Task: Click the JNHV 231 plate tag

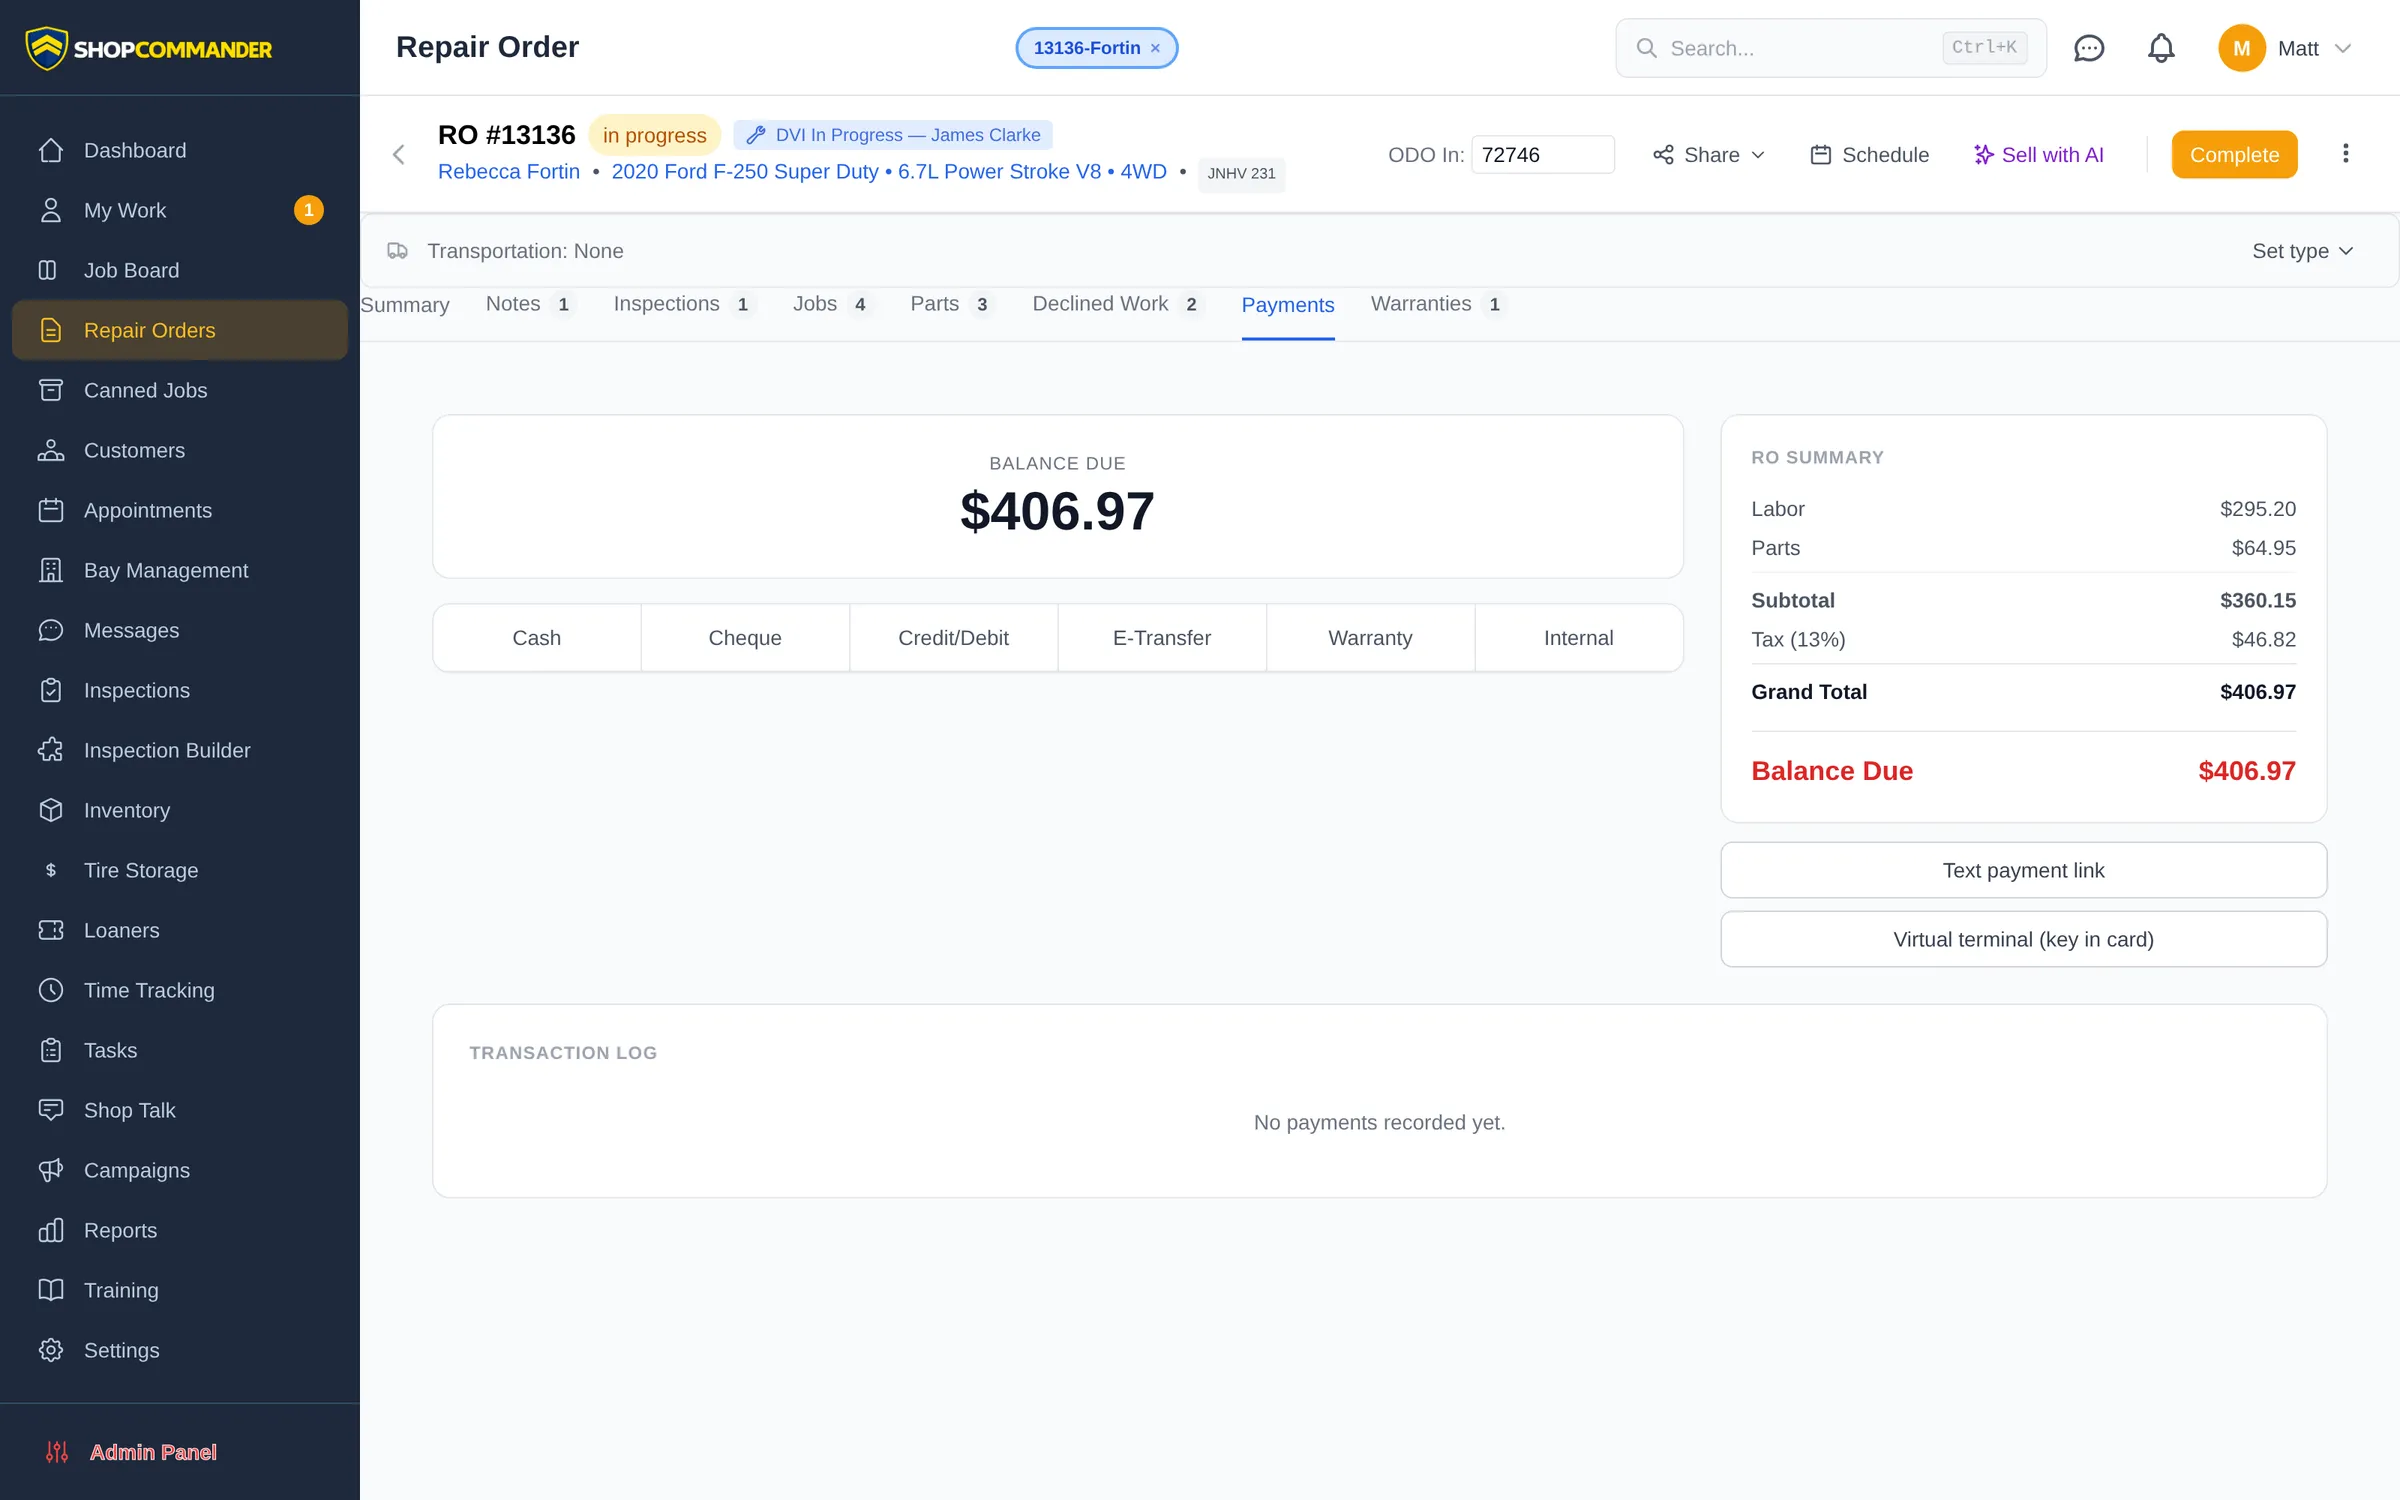Action: point(1241,174)
